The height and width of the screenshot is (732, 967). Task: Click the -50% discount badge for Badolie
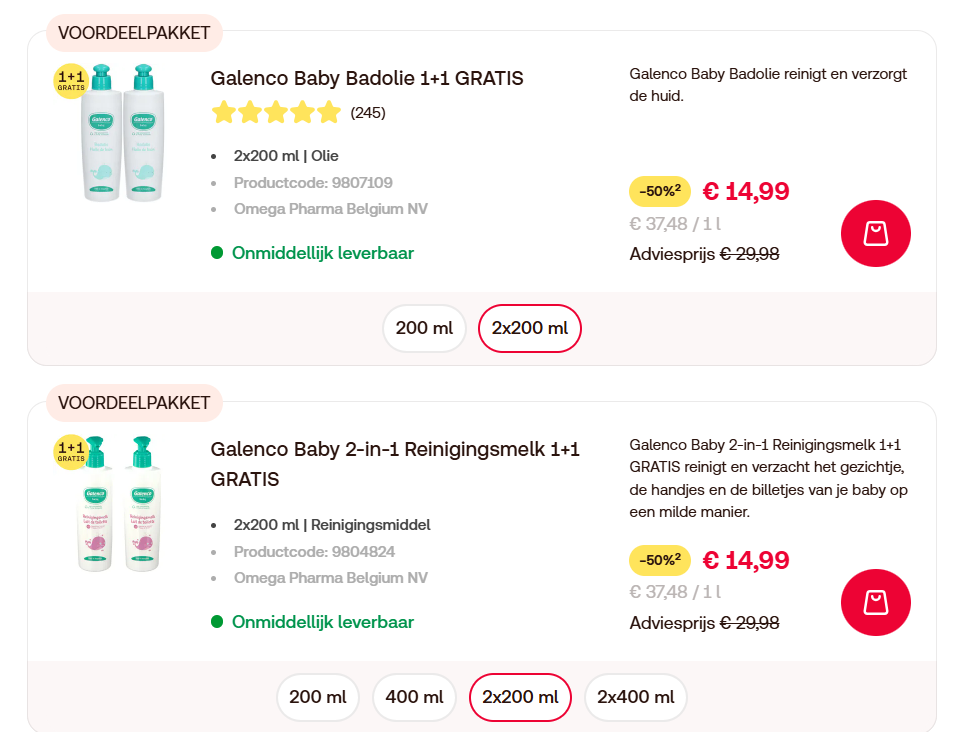click(660, 190)
